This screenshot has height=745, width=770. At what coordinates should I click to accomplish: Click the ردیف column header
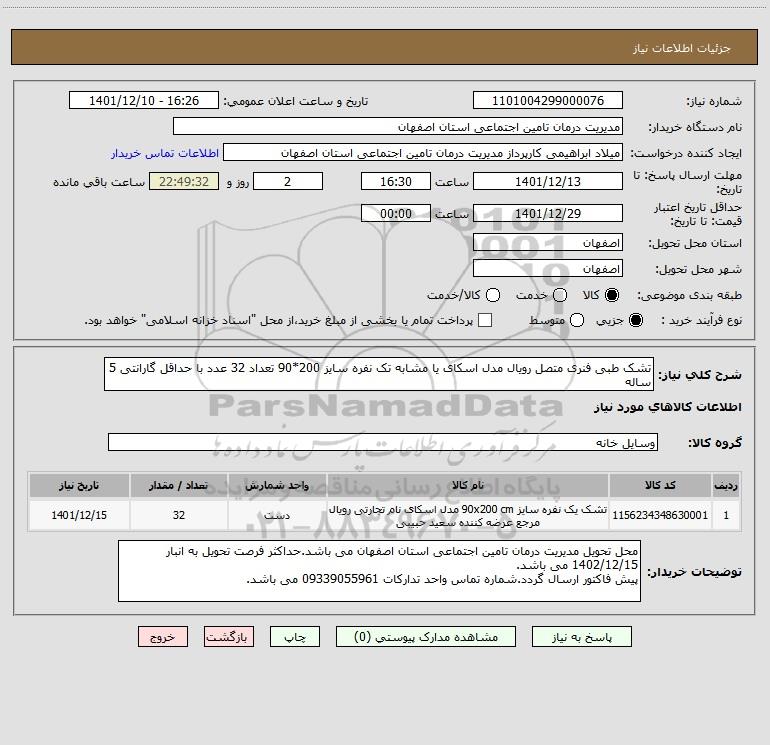click(x=726, y=485)
